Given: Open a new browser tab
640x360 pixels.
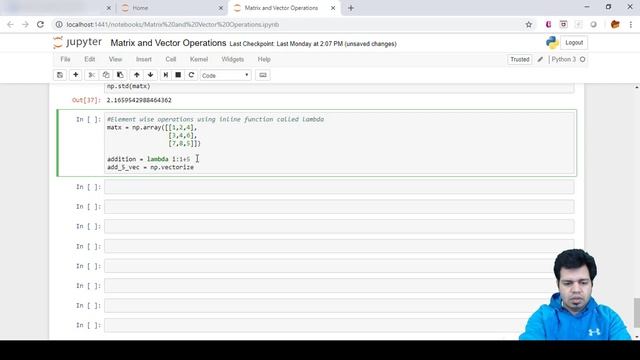Looking at the screenshot, I should 351,8.
